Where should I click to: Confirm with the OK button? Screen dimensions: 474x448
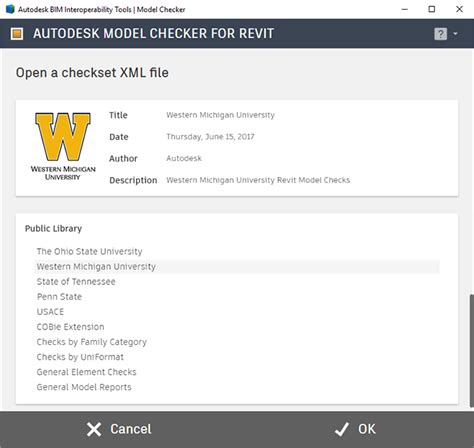[355, 429]
